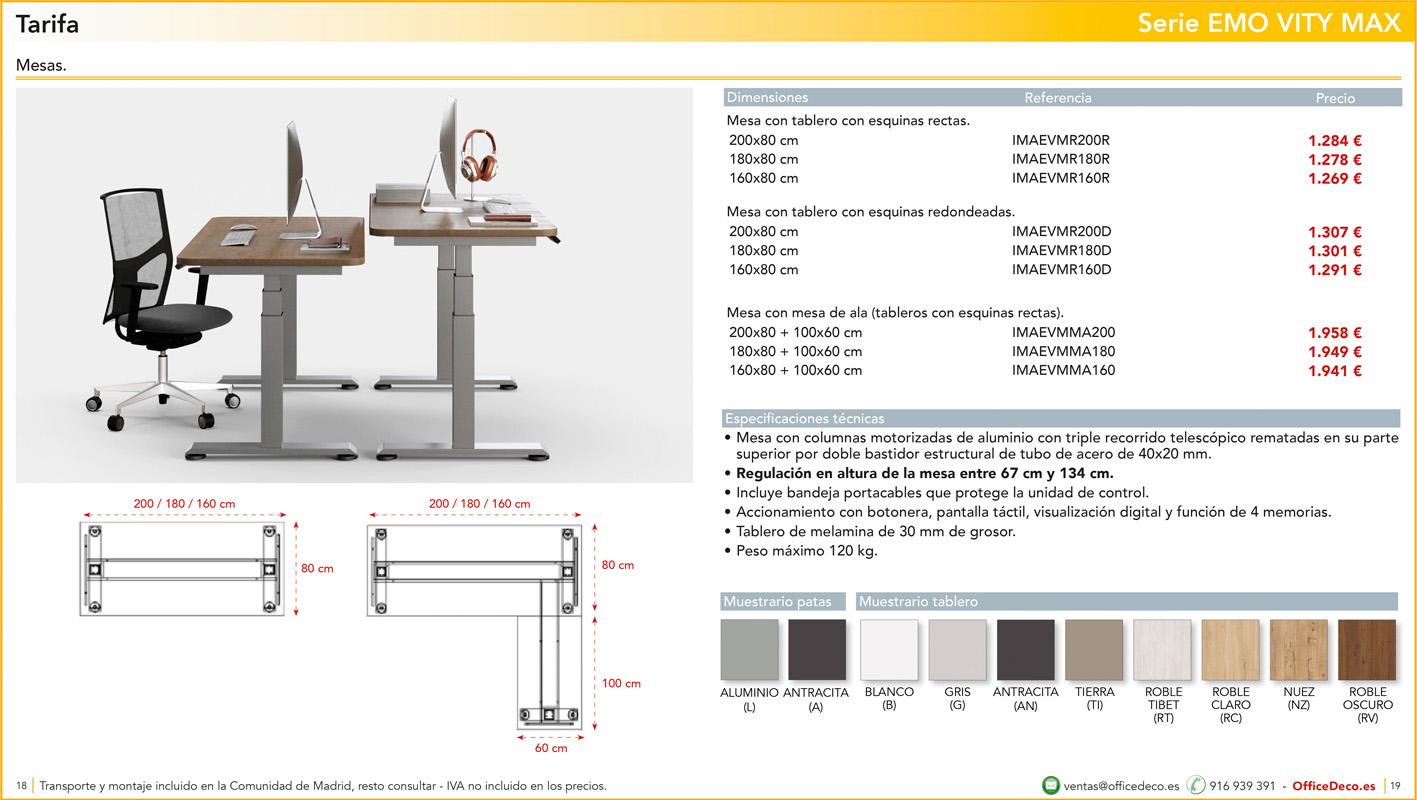Image resolution: width=1417 pixels, height=800 pixels.
Task: Click the Precio column header
Action: (x=1335, y=98)
